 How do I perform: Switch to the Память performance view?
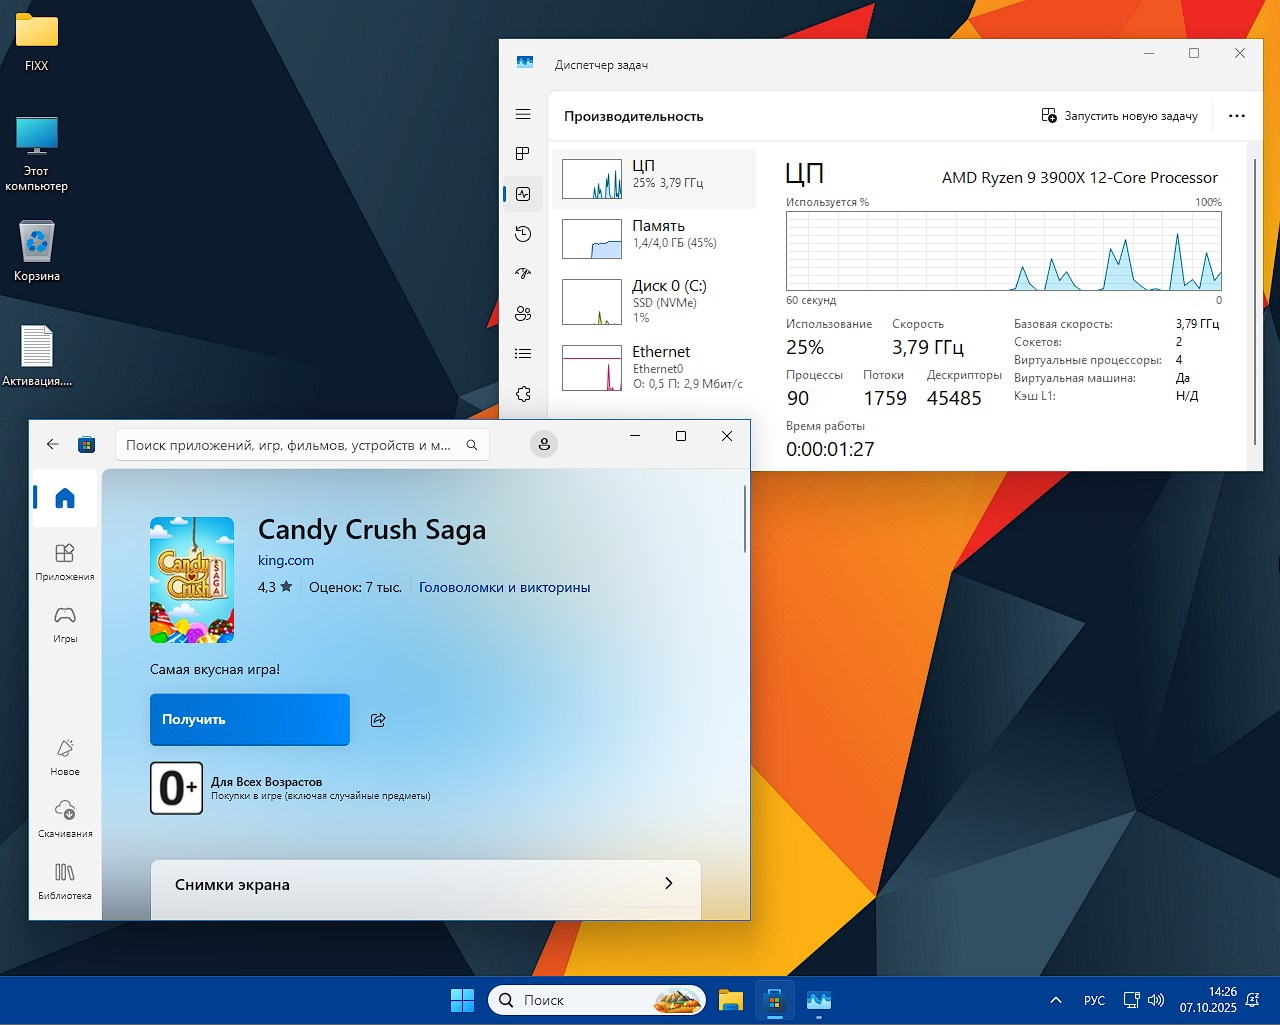pyautogui.click(x=655, y=238)
